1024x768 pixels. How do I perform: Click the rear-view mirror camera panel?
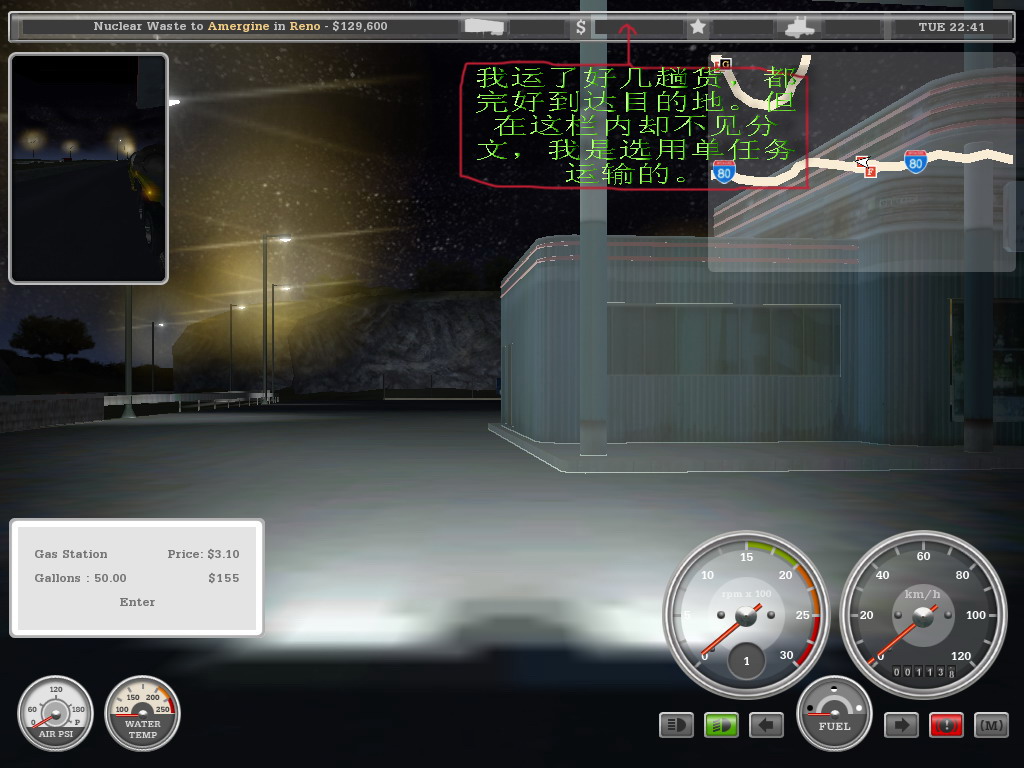point(88,168)
